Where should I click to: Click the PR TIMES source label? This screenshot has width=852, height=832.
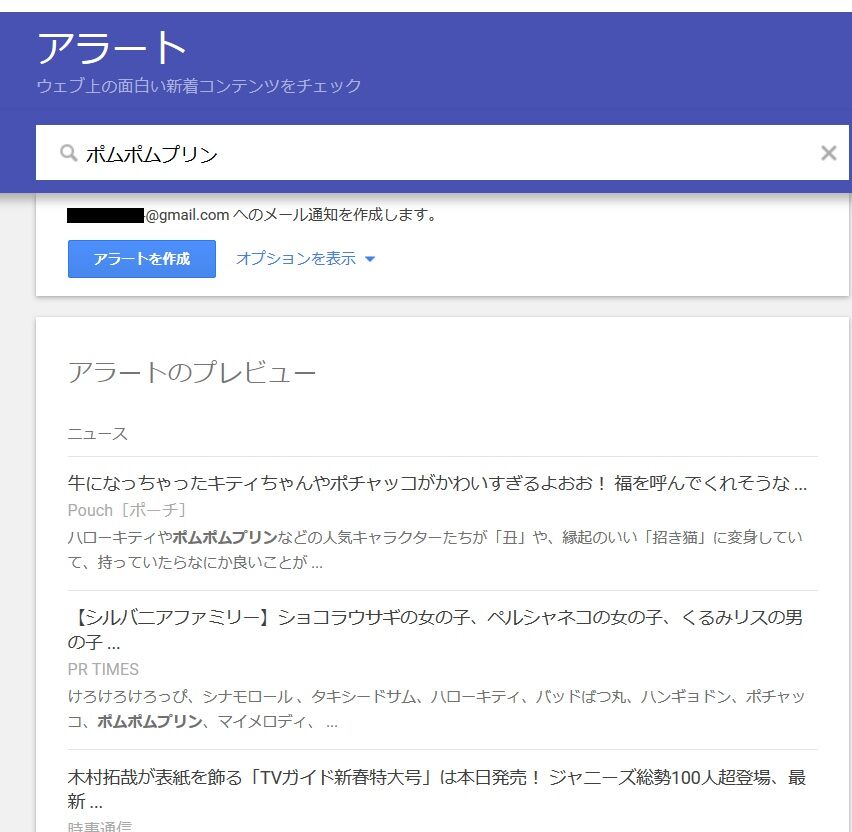103,669
